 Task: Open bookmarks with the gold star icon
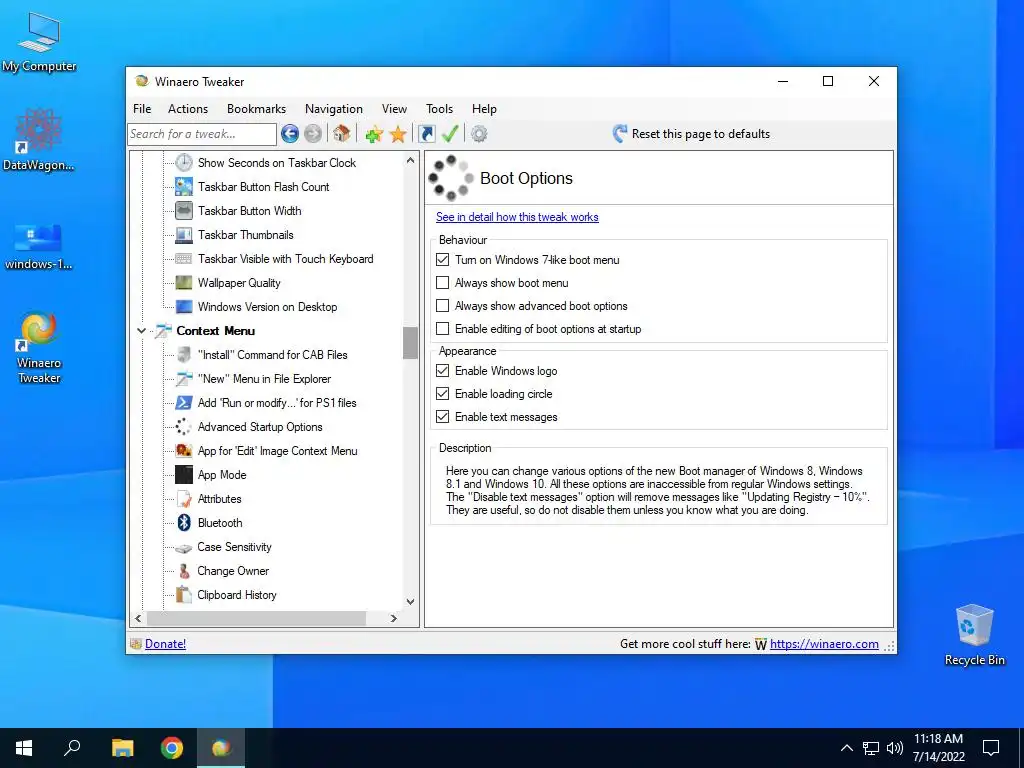point(398,135)
